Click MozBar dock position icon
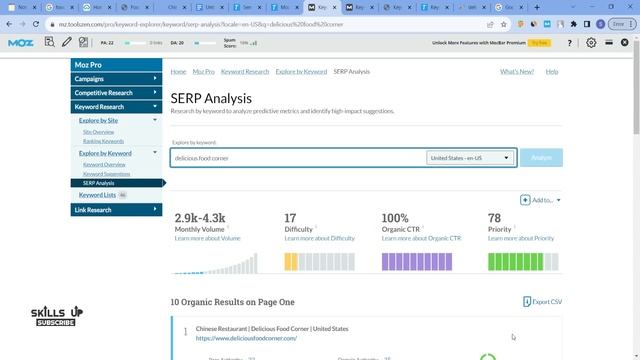640x360 pixels. pyautogui.click(x=609, y=42)
